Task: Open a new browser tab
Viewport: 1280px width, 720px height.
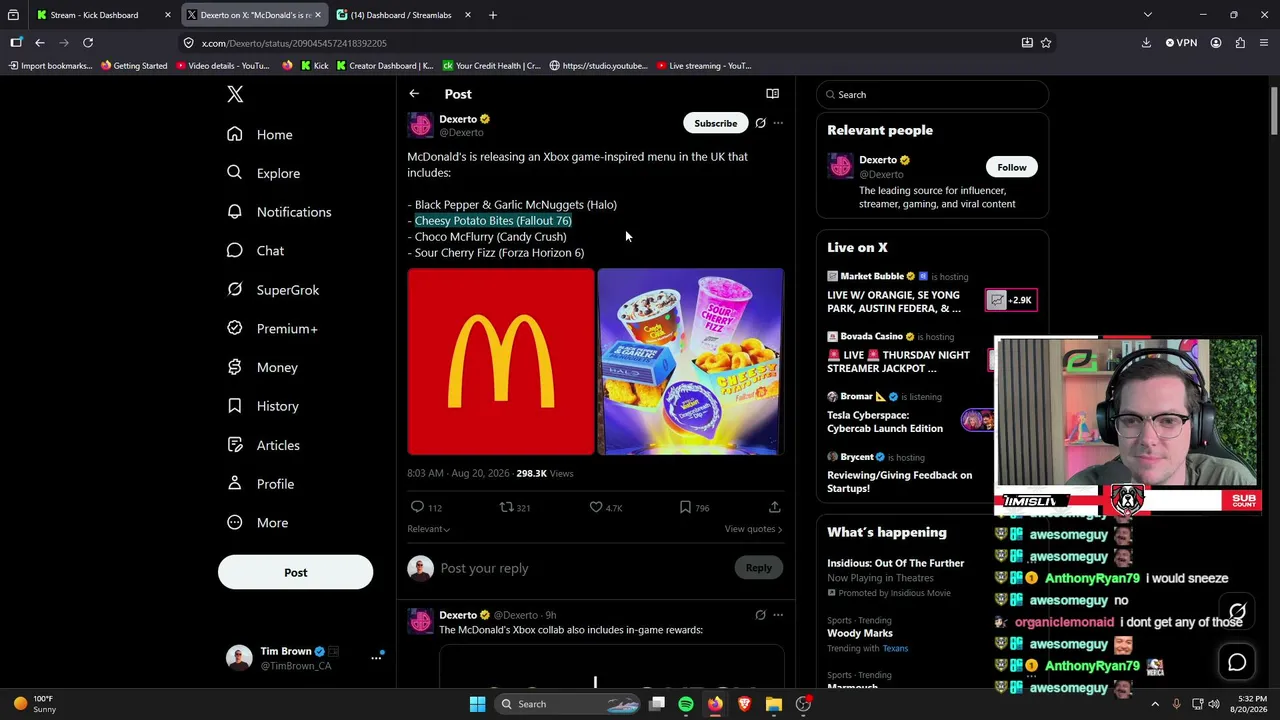Action: pyautogui.click(x=493, y=15)
